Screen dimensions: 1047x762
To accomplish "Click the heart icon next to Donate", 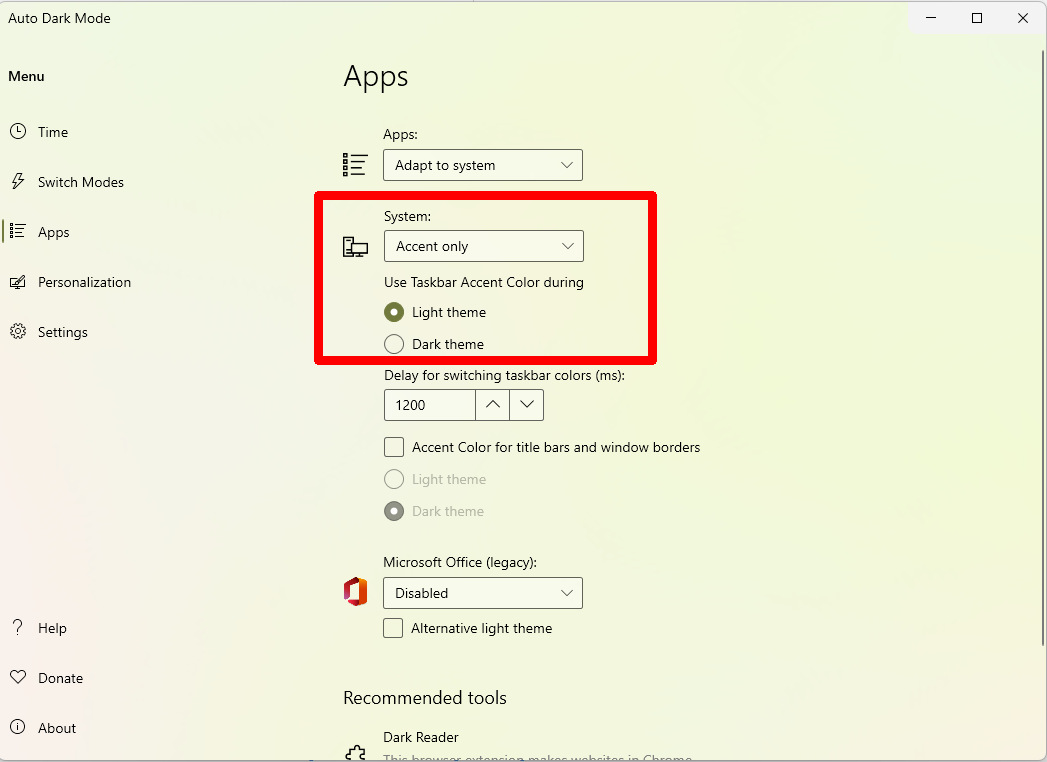I will point(17,677).
